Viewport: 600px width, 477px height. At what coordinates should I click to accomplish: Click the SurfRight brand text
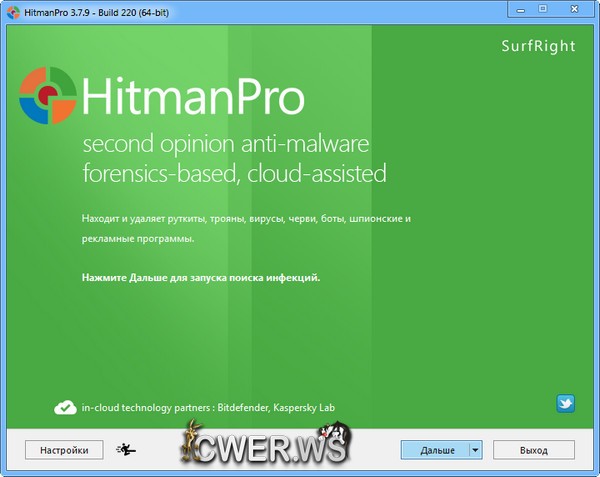[538, 46]
